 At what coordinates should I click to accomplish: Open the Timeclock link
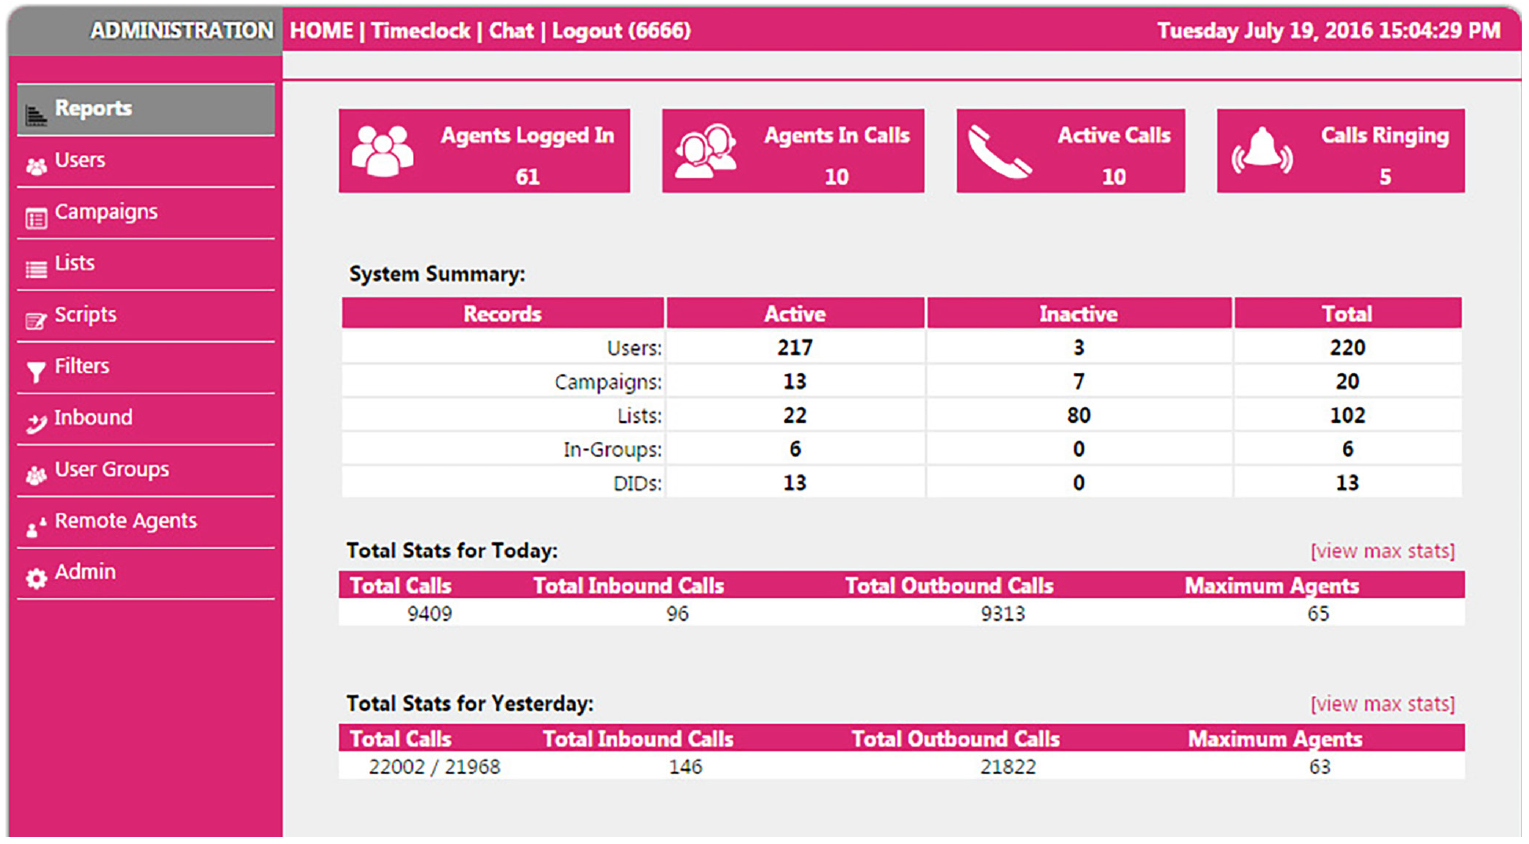click(420, 31)
